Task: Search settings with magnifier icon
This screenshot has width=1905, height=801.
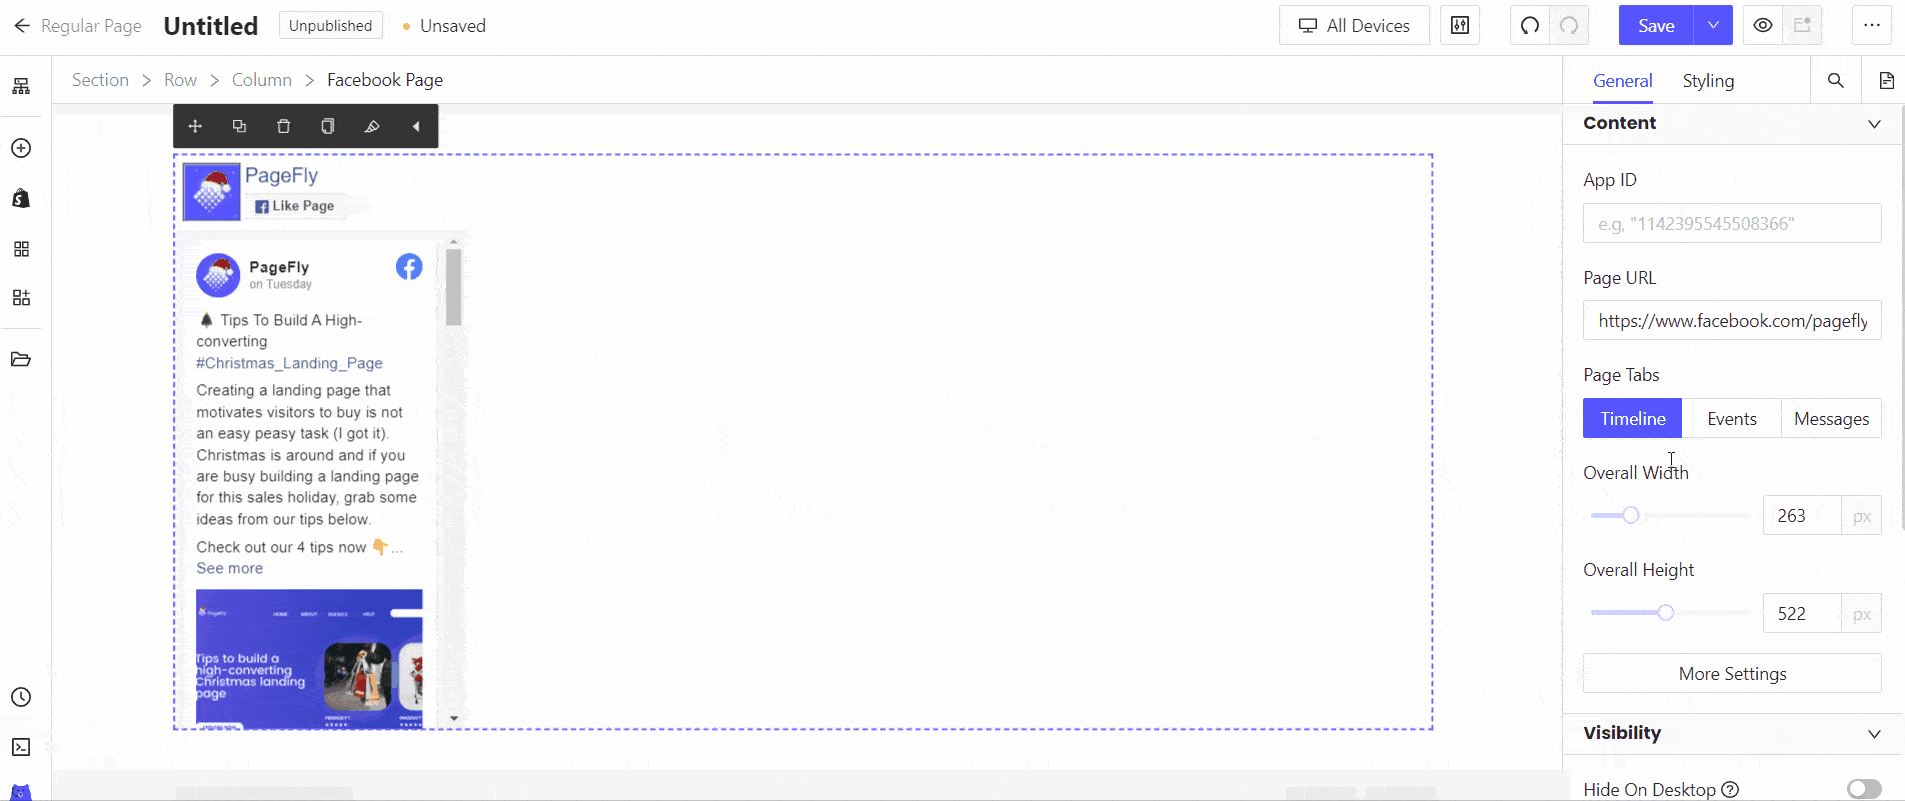Action: [1836, 80]
